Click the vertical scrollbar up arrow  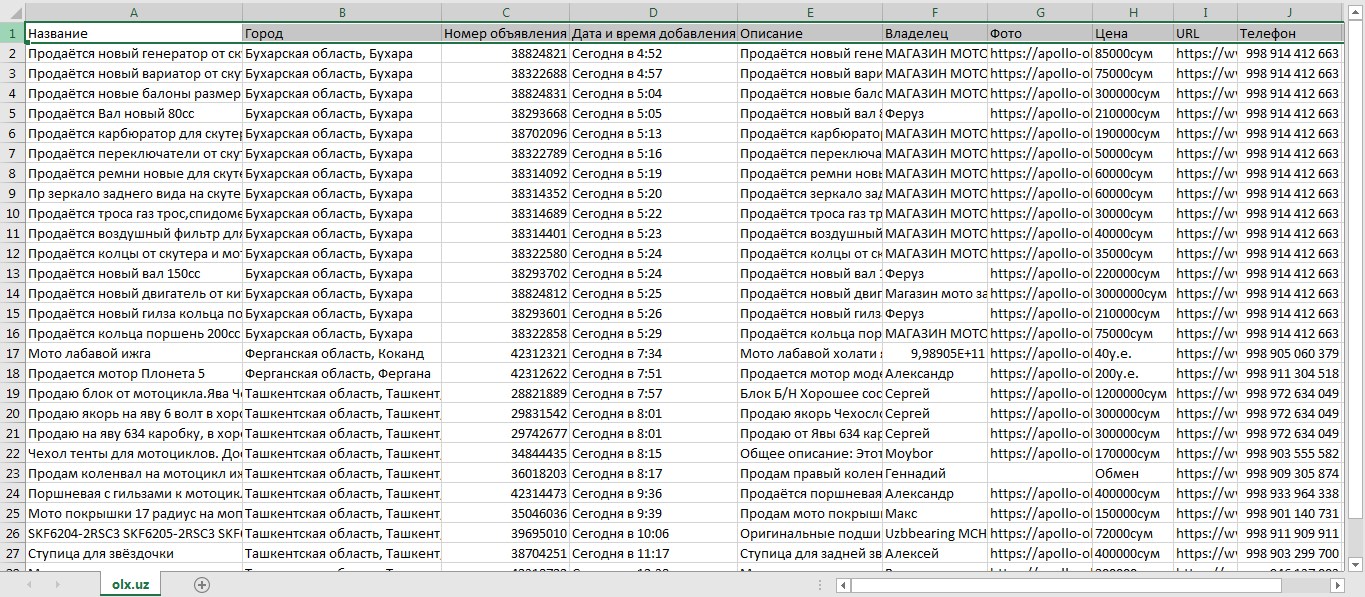1355,32
